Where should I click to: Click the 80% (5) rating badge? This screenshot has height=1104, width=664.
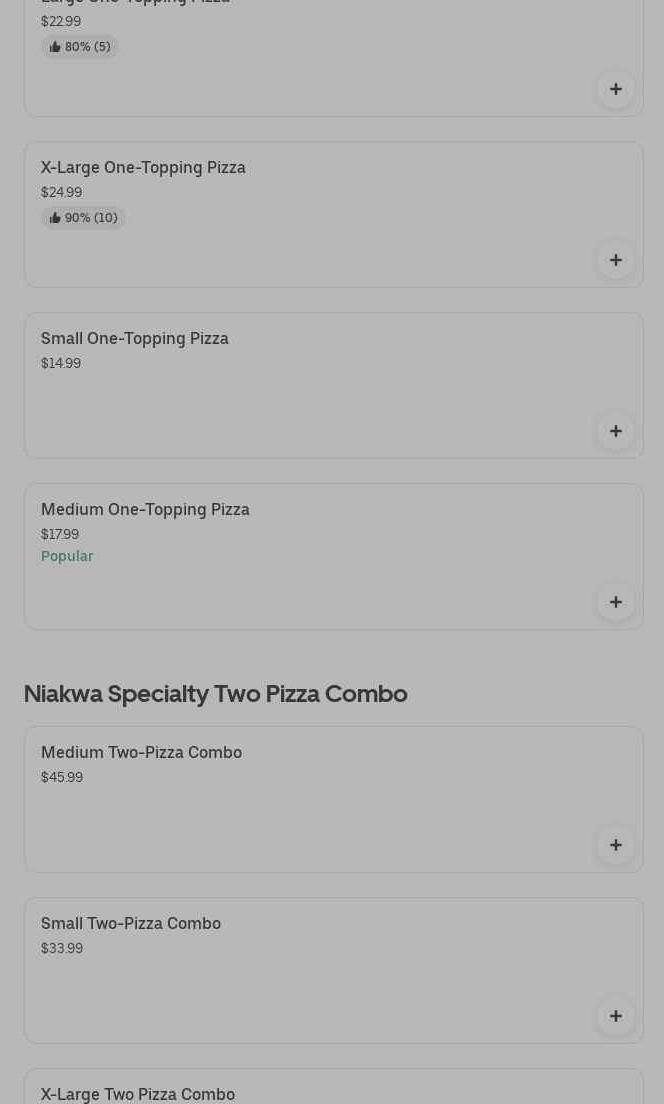coord(80,47)
